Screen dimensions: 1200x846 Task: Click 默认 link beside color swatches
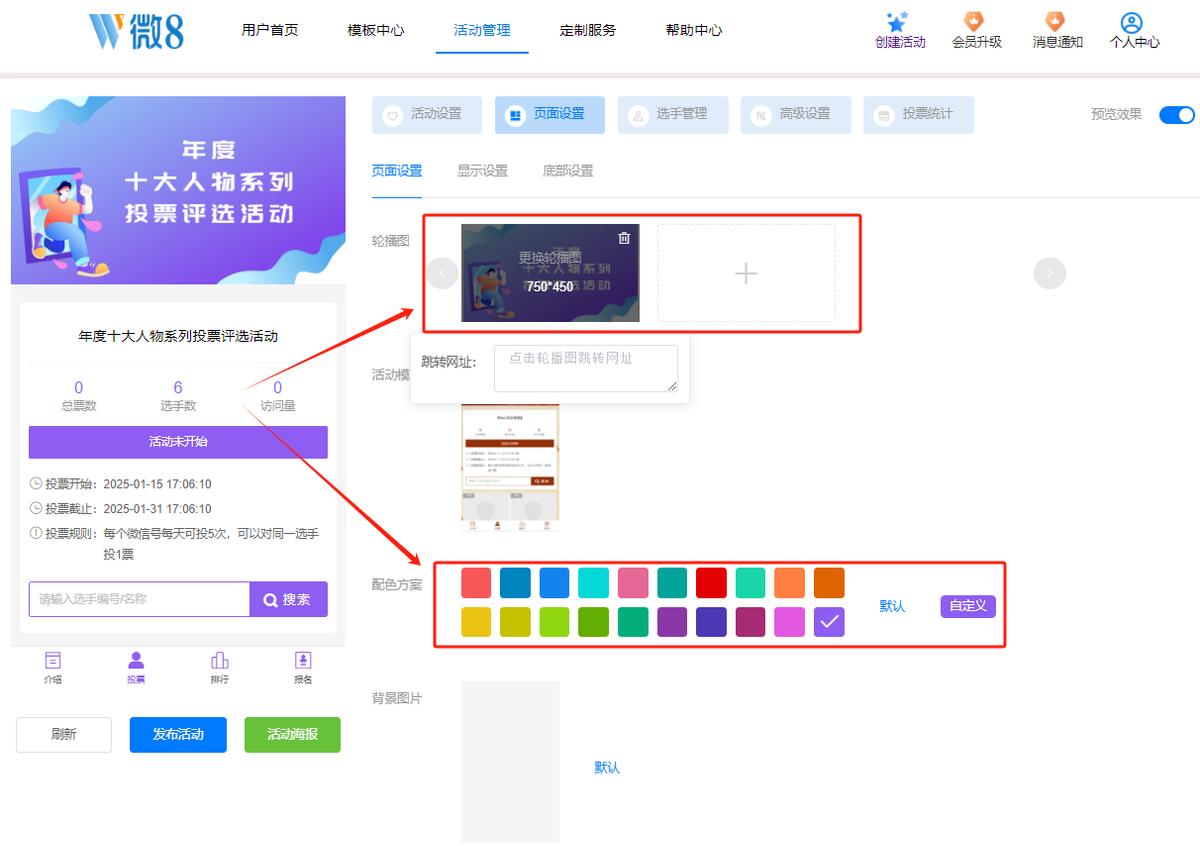(x=892, y=606)
